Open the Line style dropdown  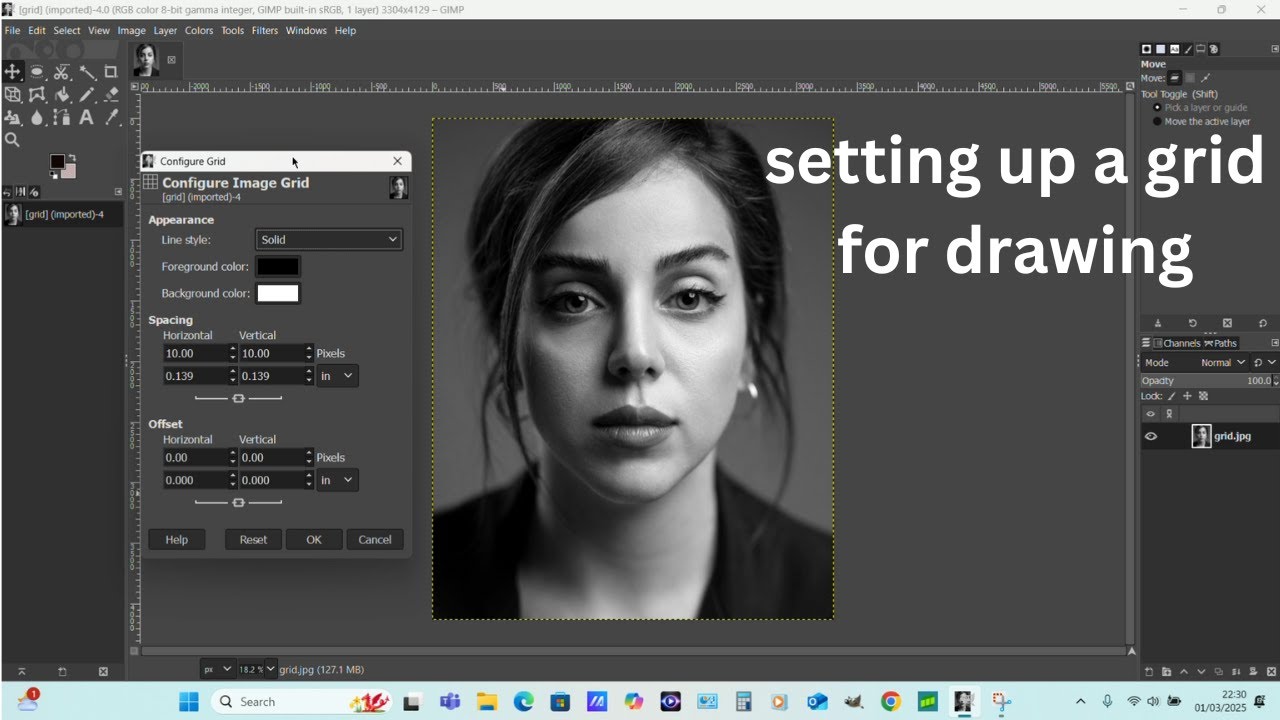click(329, 239)
